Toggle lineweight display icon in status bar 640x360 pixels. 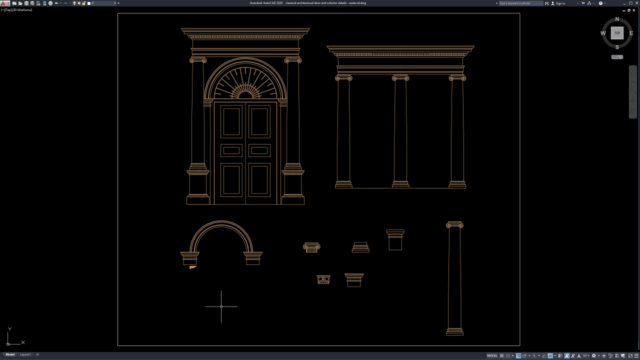click(560, 356)
